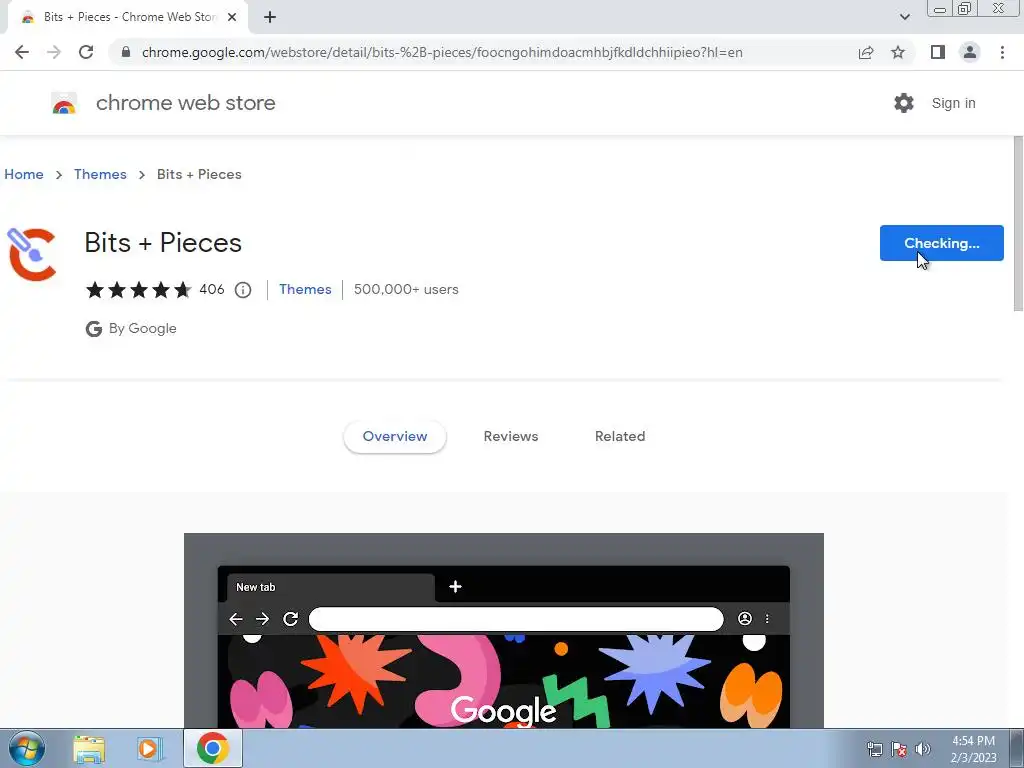Go back using the browser back arrow

click(x=22, y=52)
